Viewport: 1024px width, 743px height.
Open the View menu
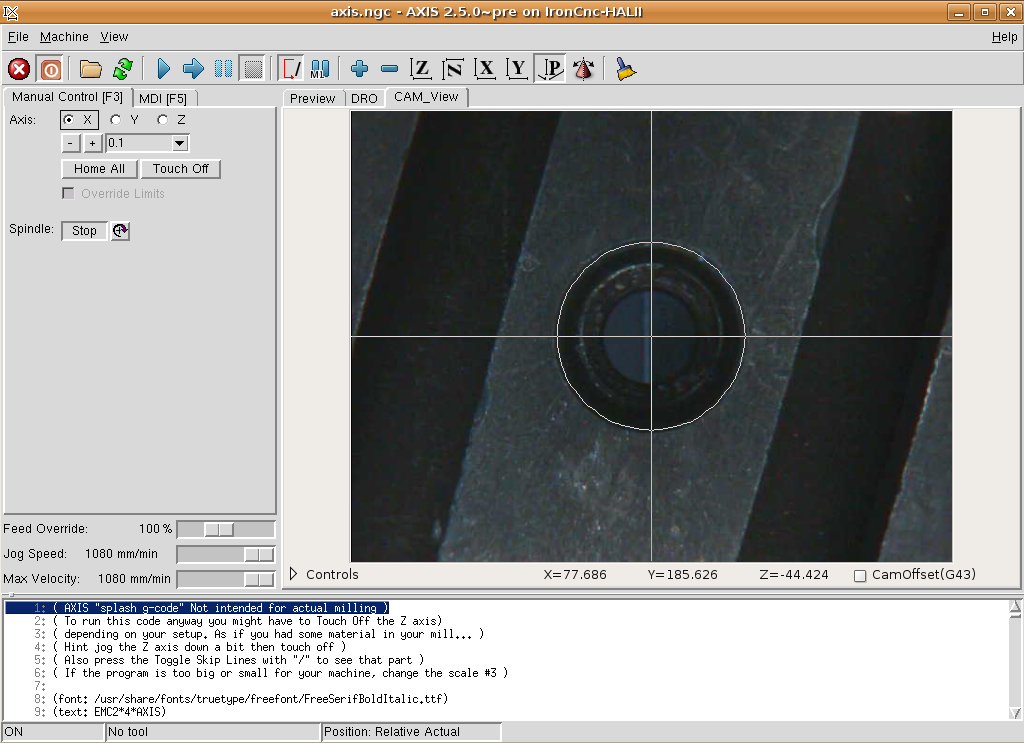(114, 37)
